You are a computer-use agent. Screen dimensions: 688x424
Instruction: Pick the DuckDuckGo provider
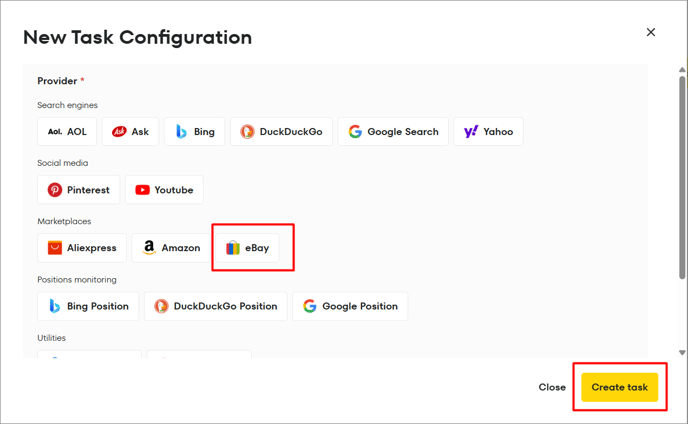281,132
